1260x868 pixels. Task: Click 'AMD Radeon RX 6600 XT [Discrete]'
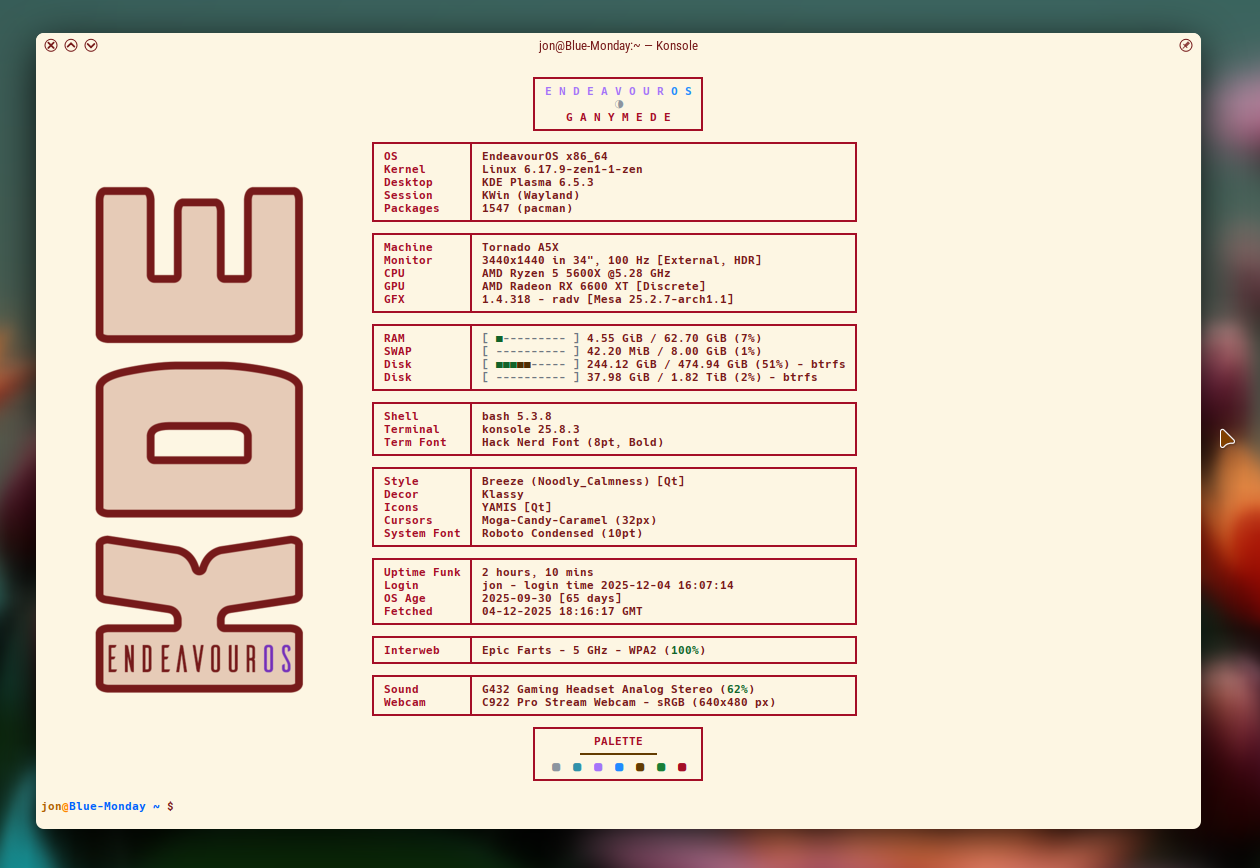point(594,287)
